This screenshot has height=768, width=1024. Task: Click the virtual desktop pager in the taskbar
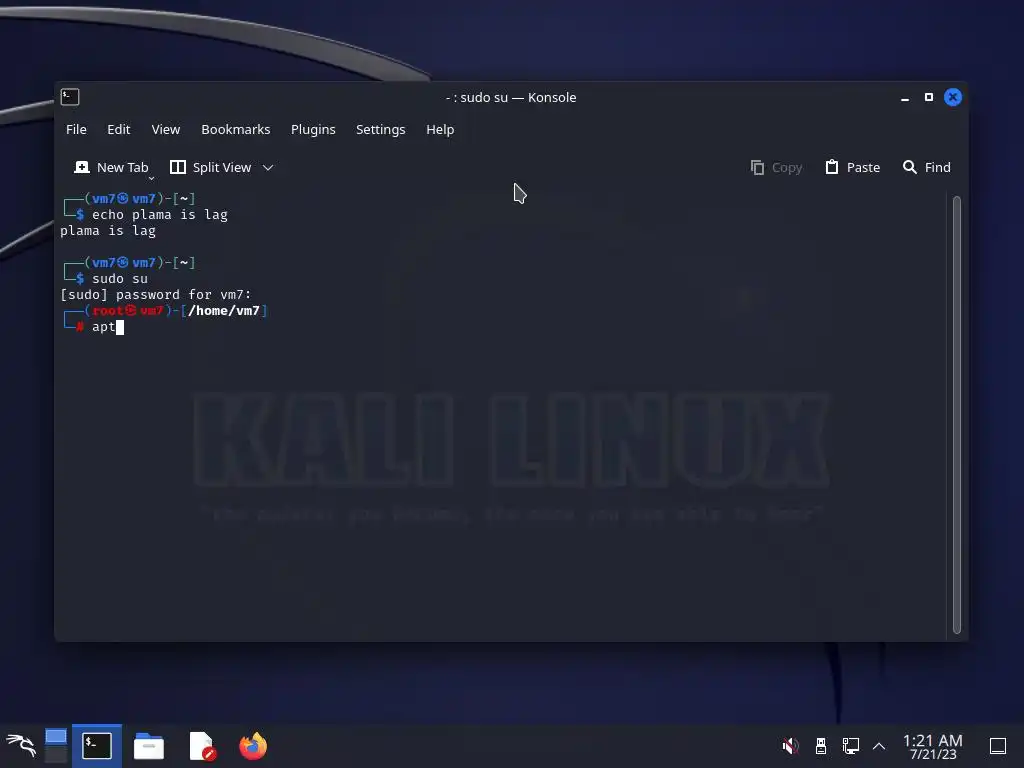pyautogui.click(x=56, y=746)
